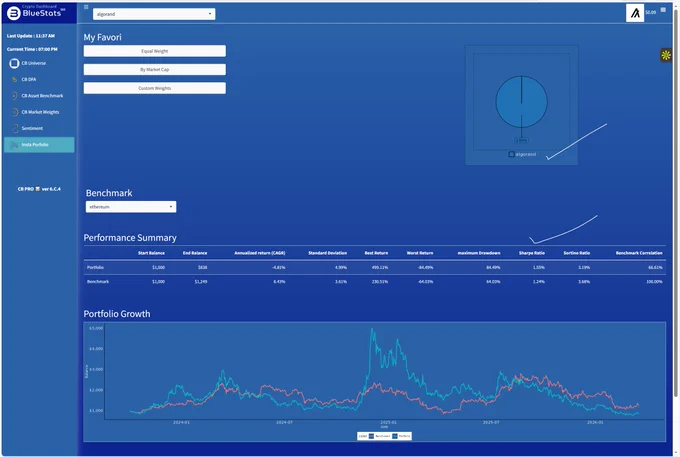Click the yellow sun theme icon
Image resolution: width=680 pixels, height=457 pixels.
(x=666, y=55)
